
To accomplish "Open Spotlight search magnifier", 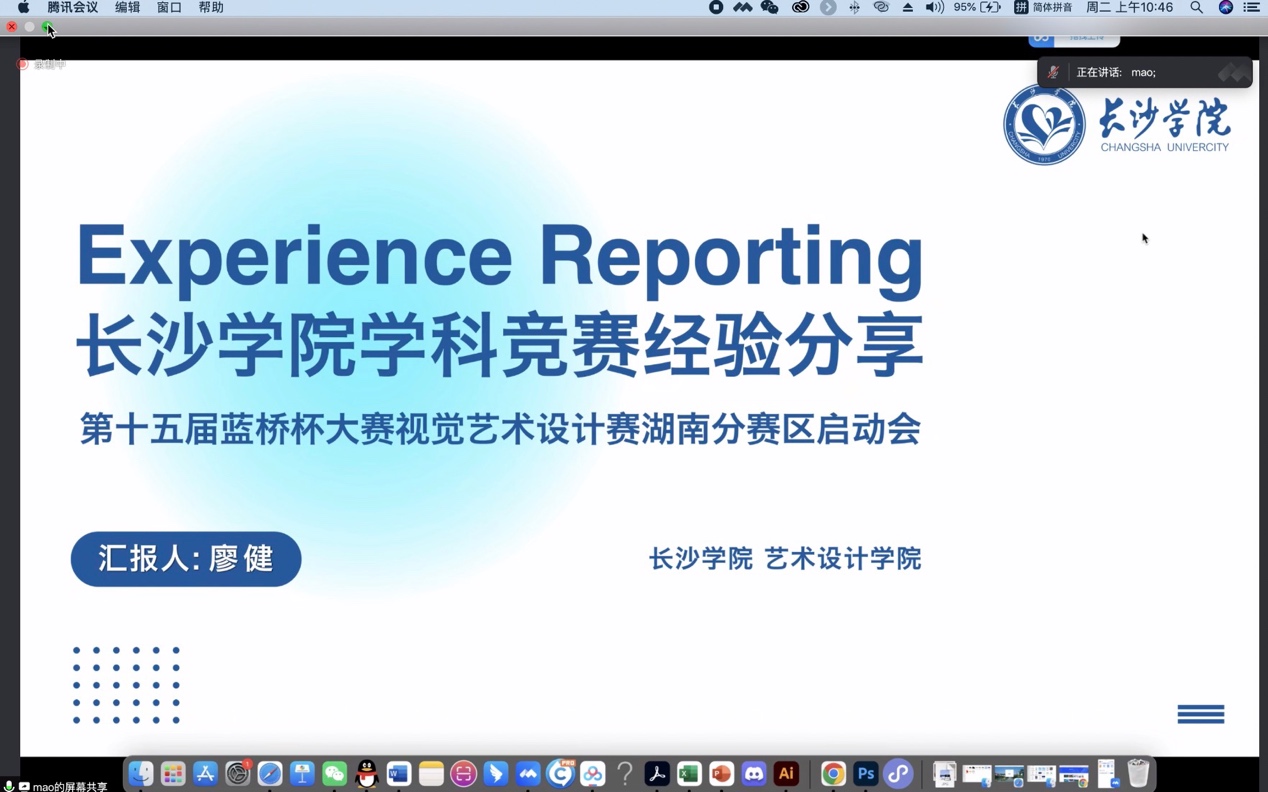I will (x=1196, y=7).
